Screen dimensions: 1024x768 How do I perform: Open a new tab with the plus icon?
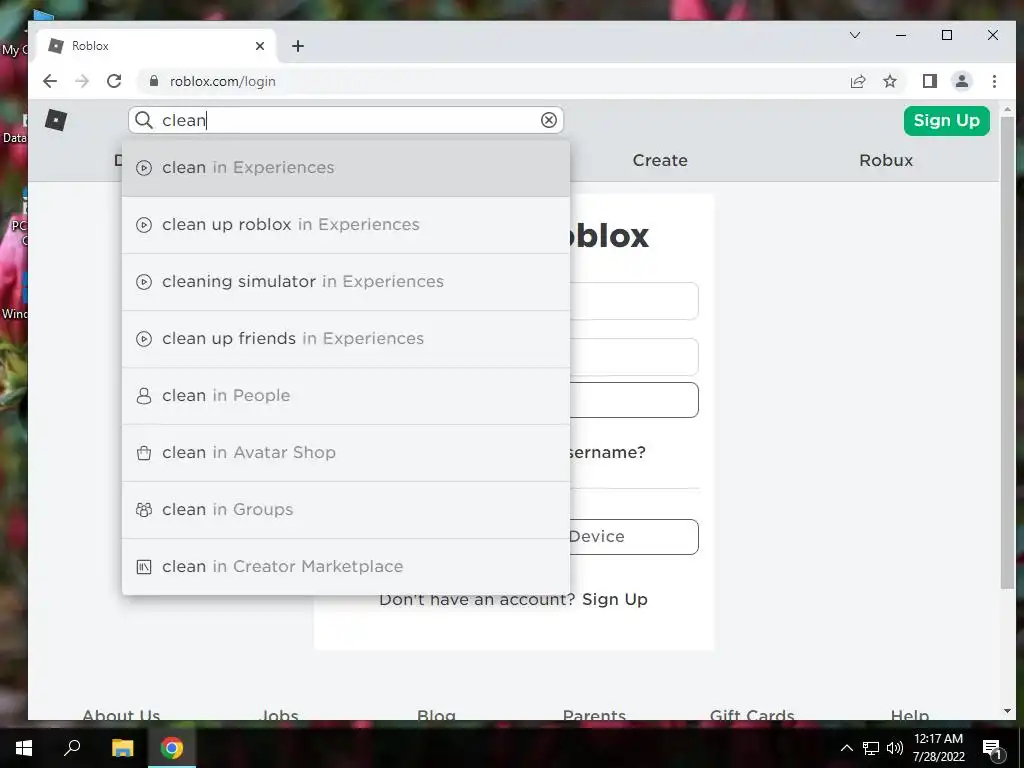click(x=298, y=46)
